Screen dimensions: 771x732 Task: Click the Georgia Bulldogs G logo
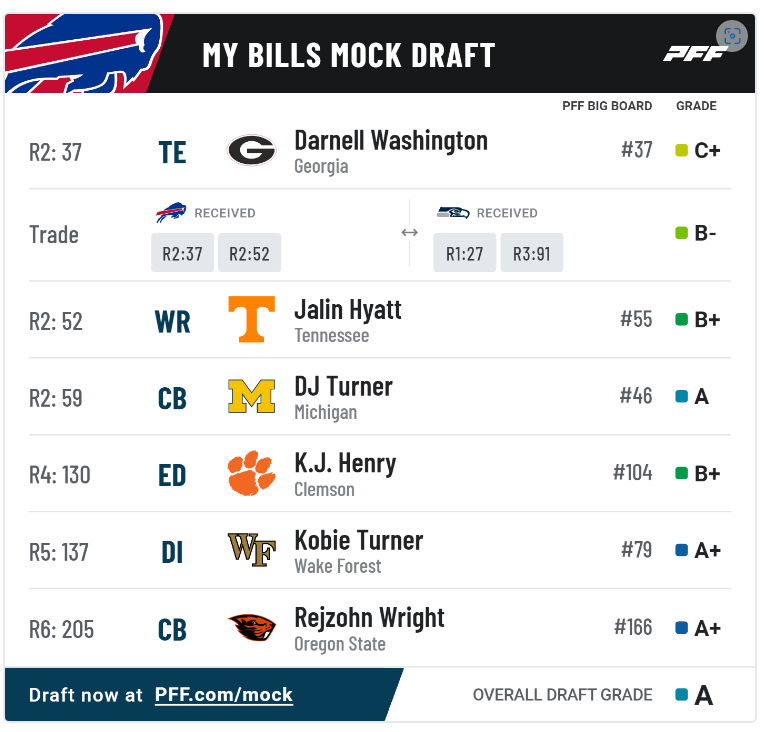pyautogui.click(x=251, y=150)
